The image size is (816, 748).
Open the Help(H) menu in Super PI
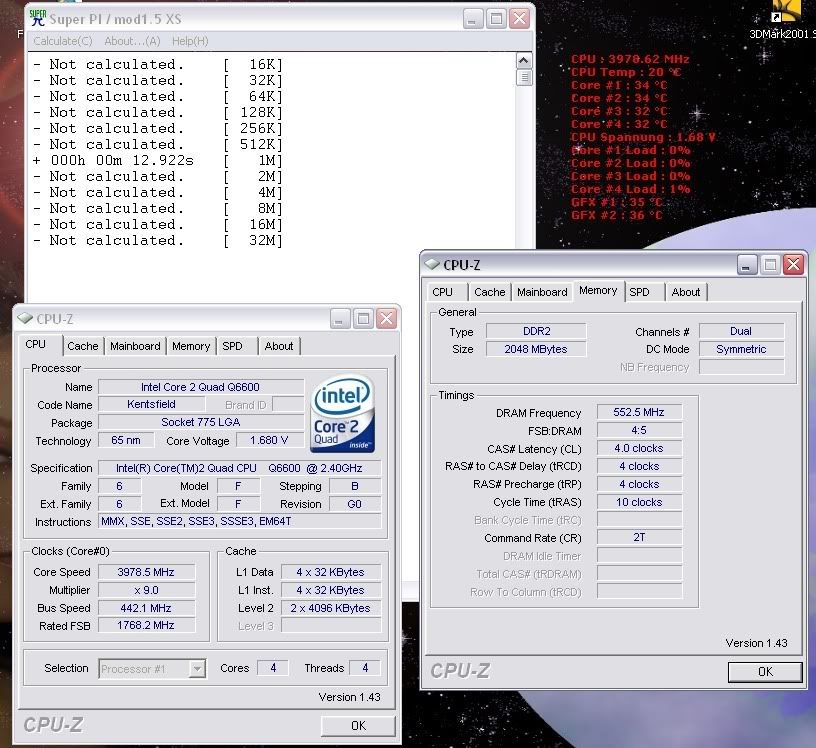tap(190, 41)
